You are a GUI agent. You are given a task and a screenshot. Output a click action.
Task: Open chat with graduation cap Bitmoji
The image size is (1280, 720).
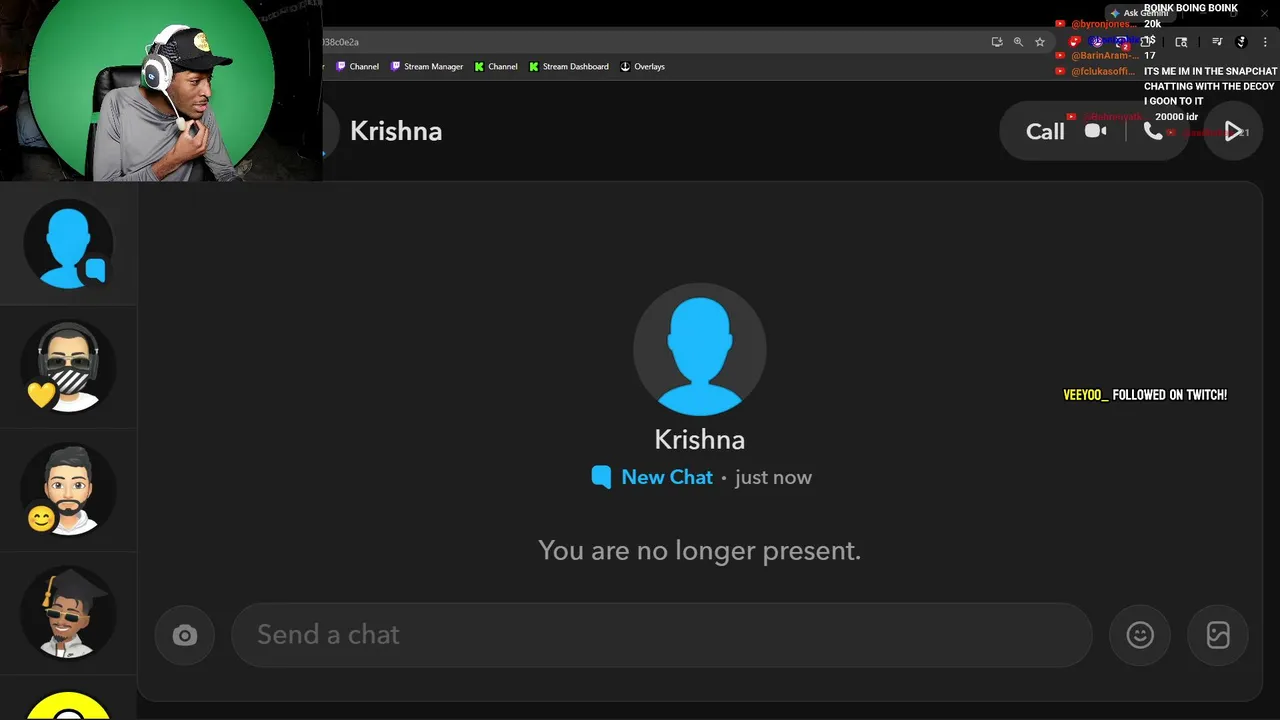[68, 613]
